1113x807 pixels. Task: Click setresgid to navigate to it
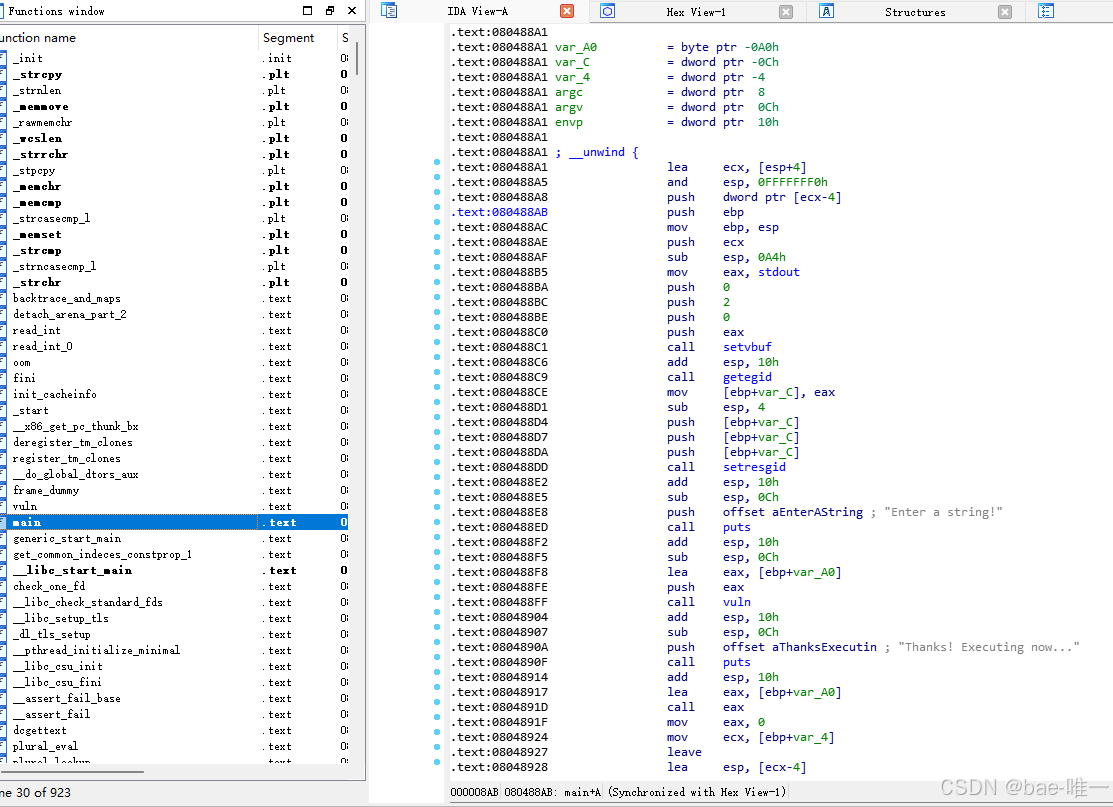tap(753, 466)
